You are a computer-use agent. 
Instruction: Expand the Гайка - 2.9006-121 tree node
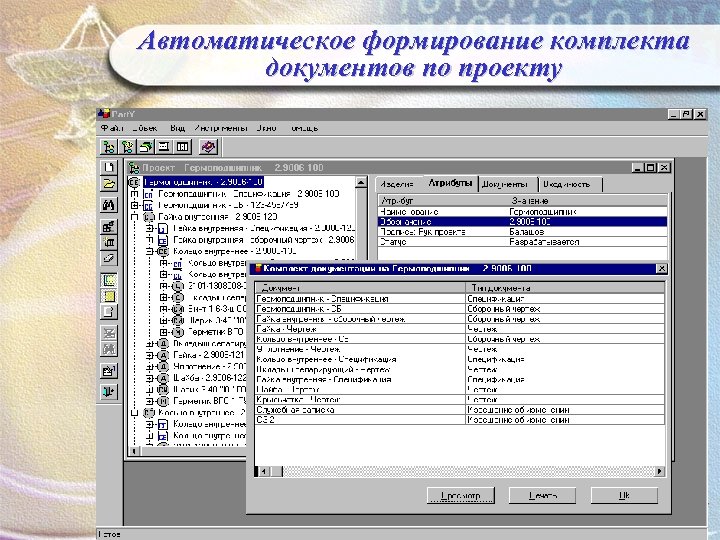point(149,355)
